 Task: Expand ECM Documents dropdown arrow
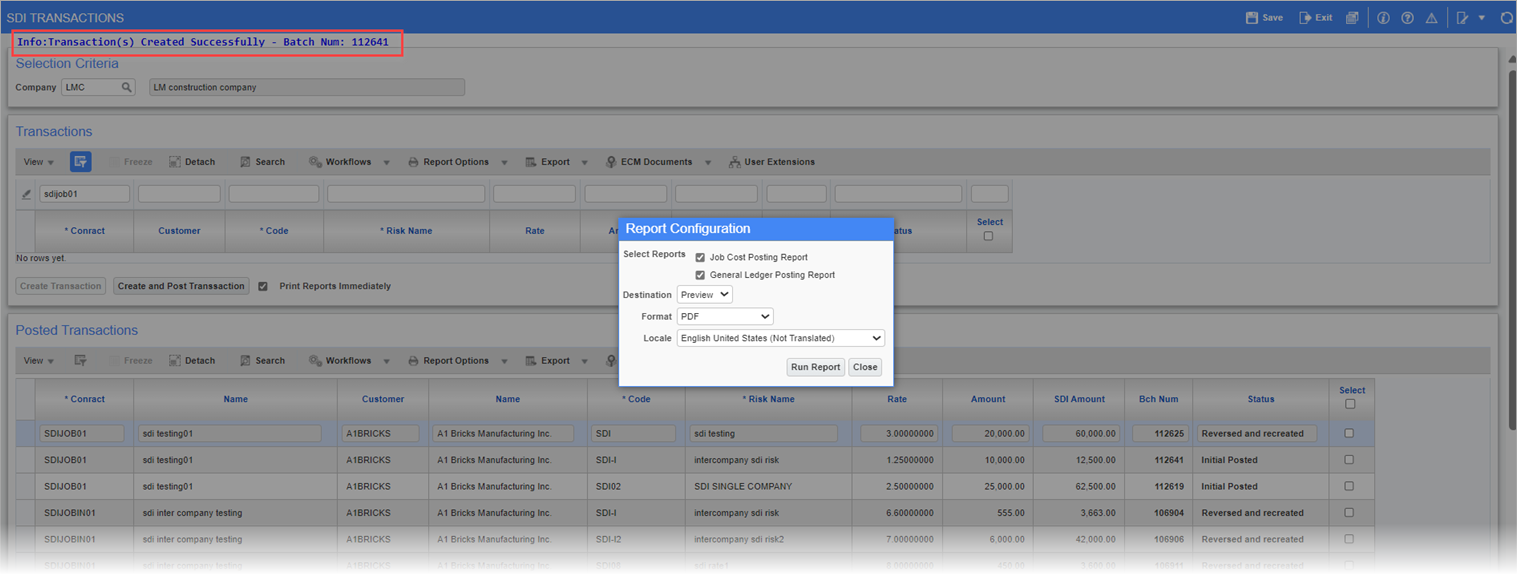(707, 163)
